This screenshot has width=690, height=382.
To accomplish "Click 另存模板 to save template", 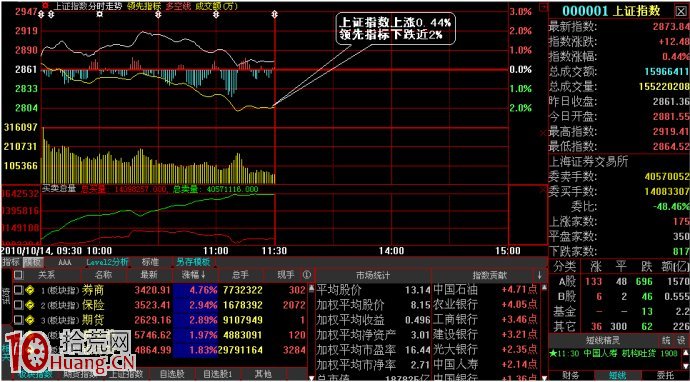I will coord(194,262).
